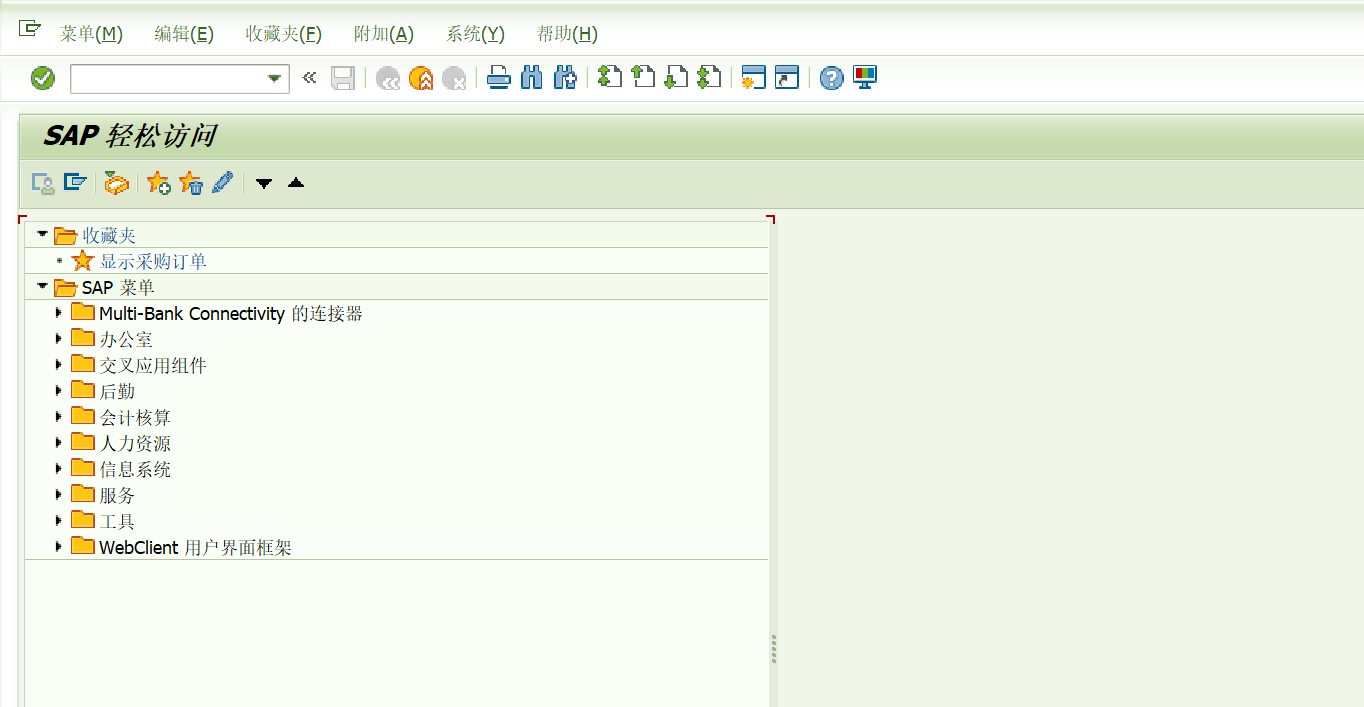Screen dimensions: 1364x707
Task: Open the 附加(A) menu
Action: (384, 34)
